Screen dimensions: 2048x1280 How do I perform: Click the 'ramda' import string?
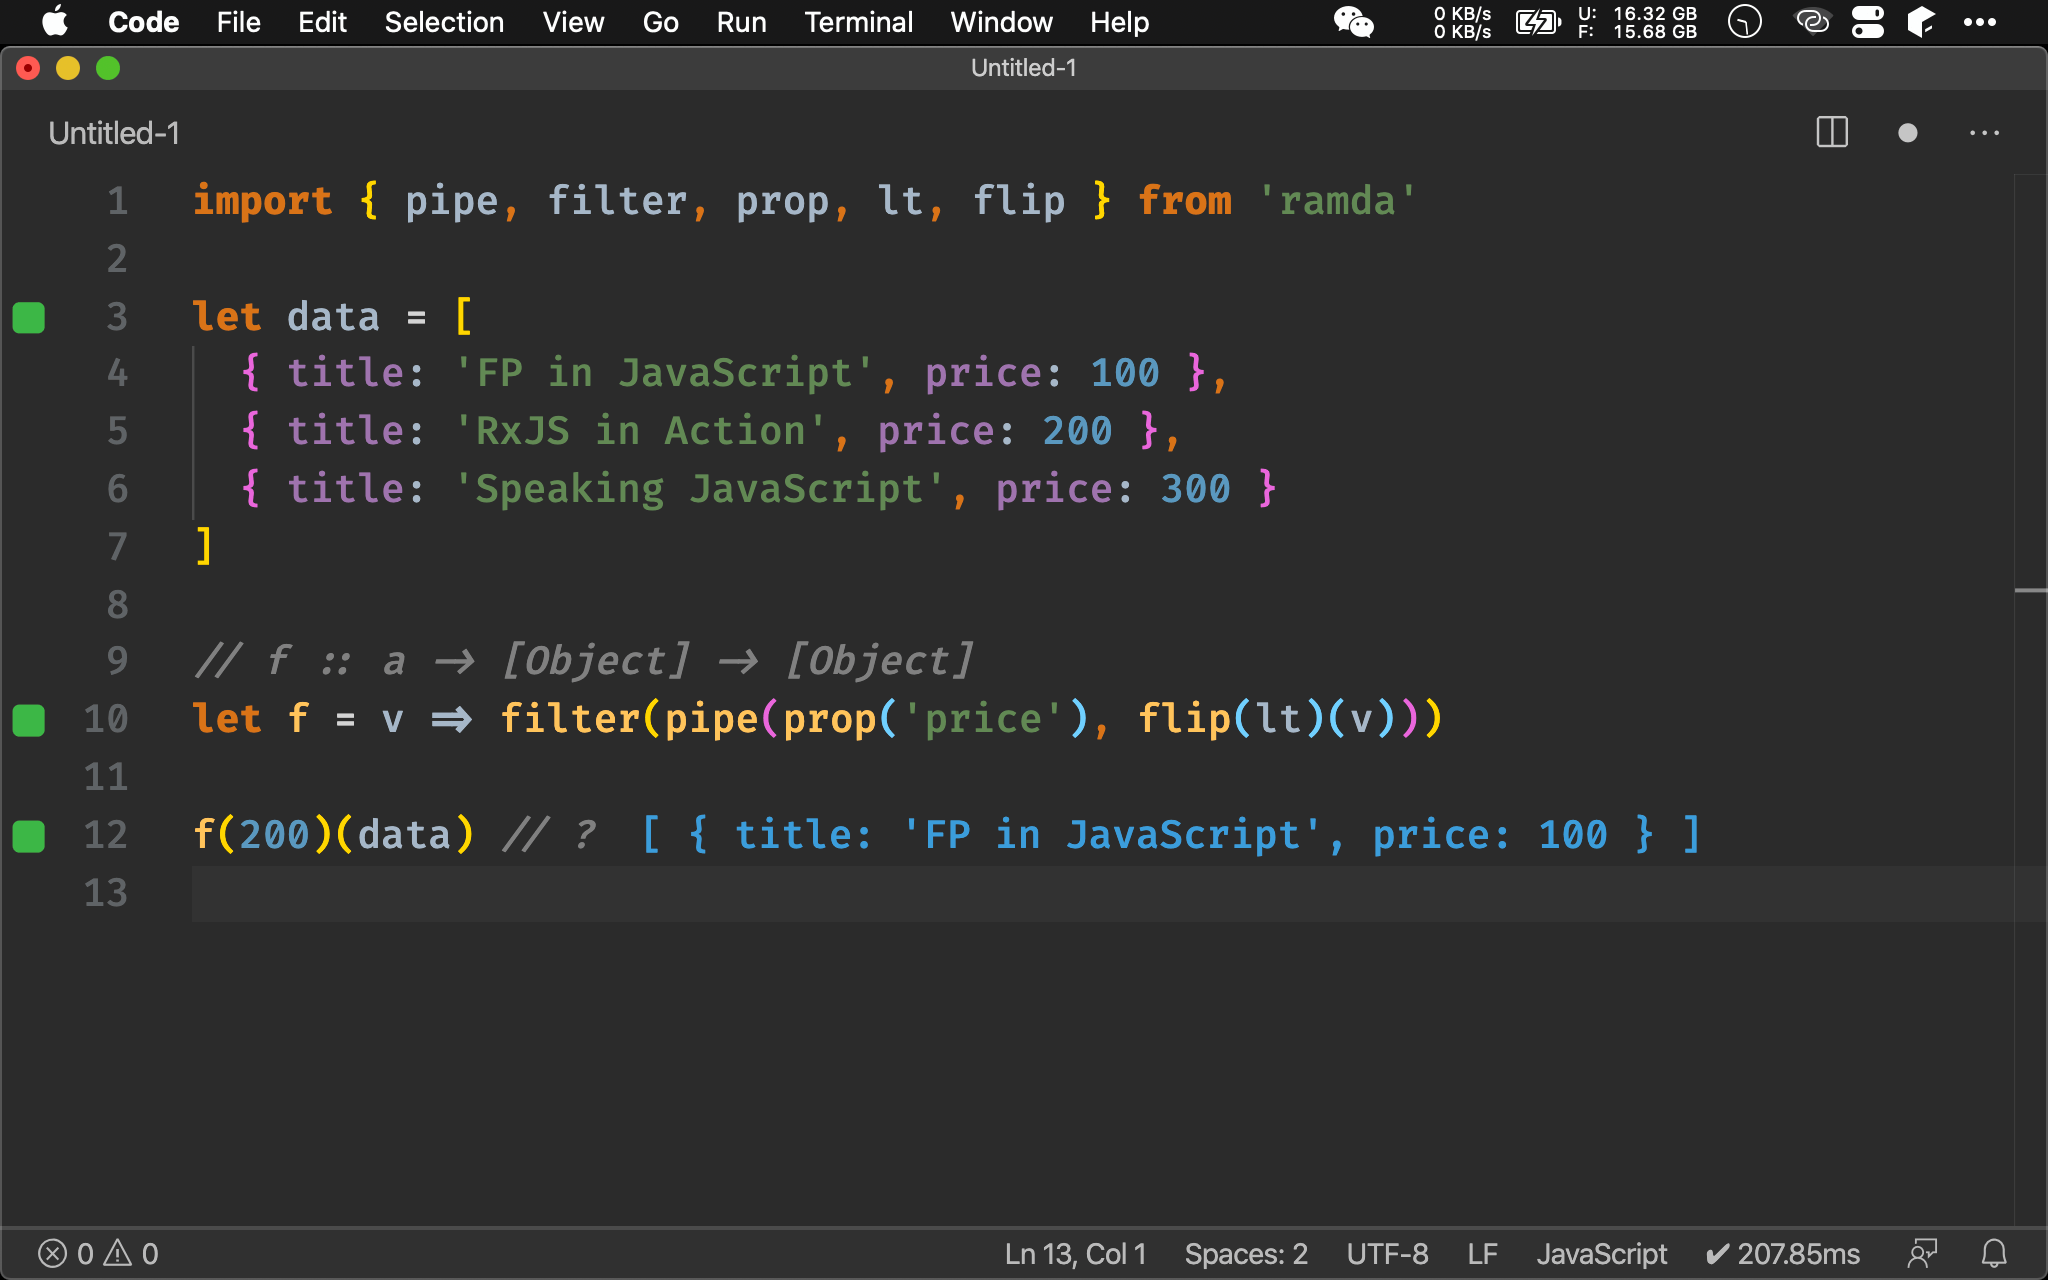(x=1337, y=201)
